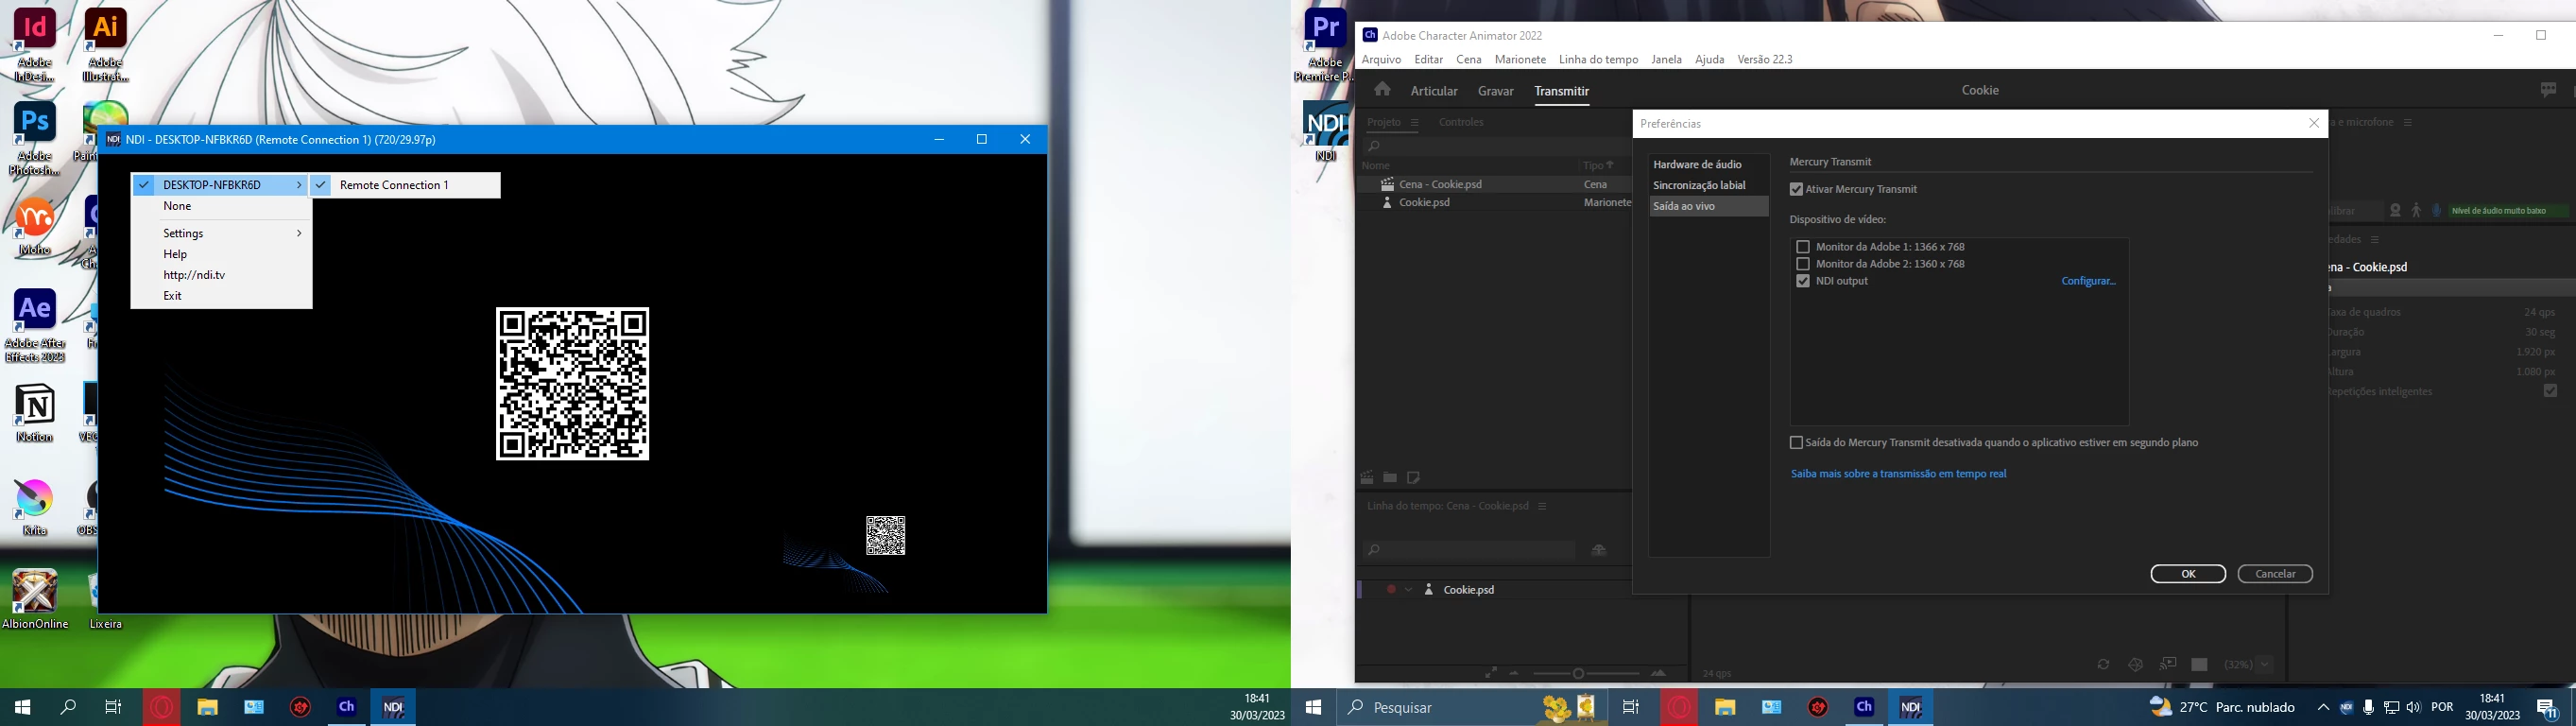Image resolution: width=2576 pixels, height=726 pixels.
Task: Switch to the Articular workspace tab
Action: 1434,91
